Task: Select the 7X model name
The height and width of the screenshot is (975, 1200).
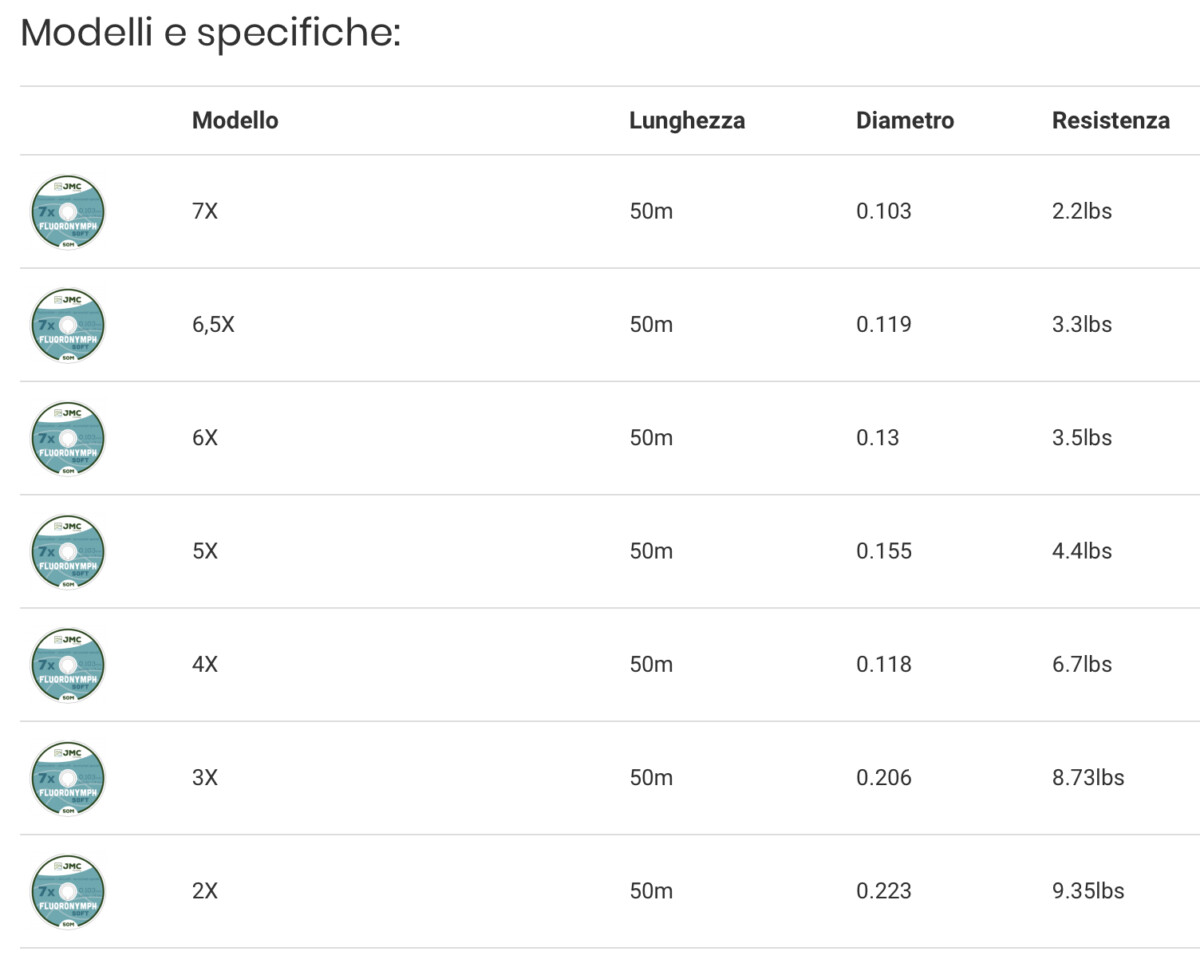Action: pyautogui.click(x=204, y=212)
